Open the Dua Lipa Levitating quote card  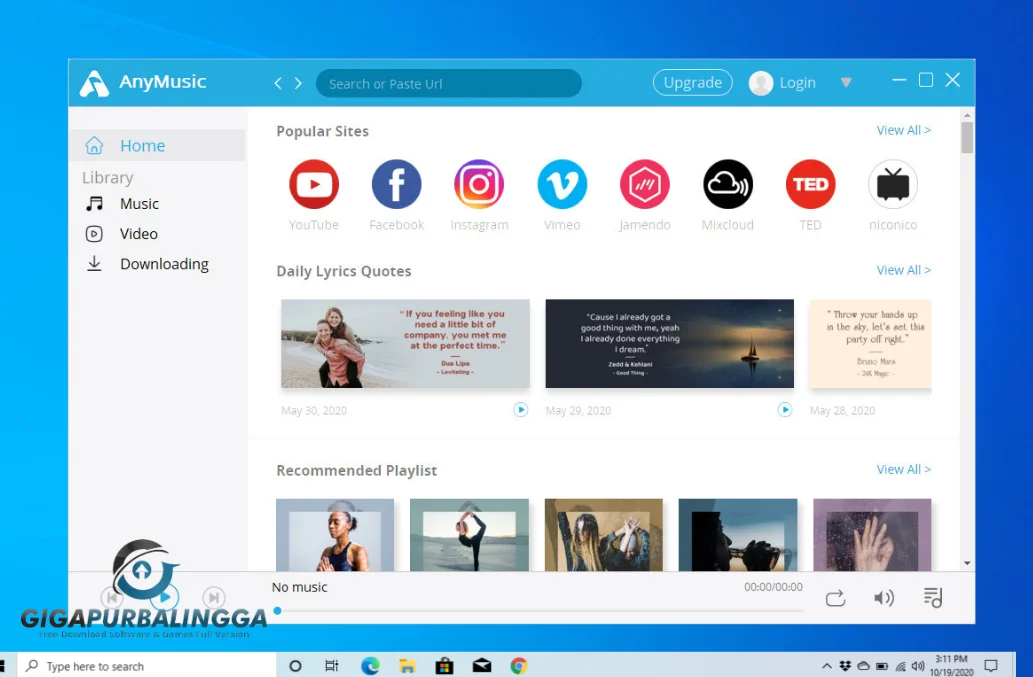(405, 344)
